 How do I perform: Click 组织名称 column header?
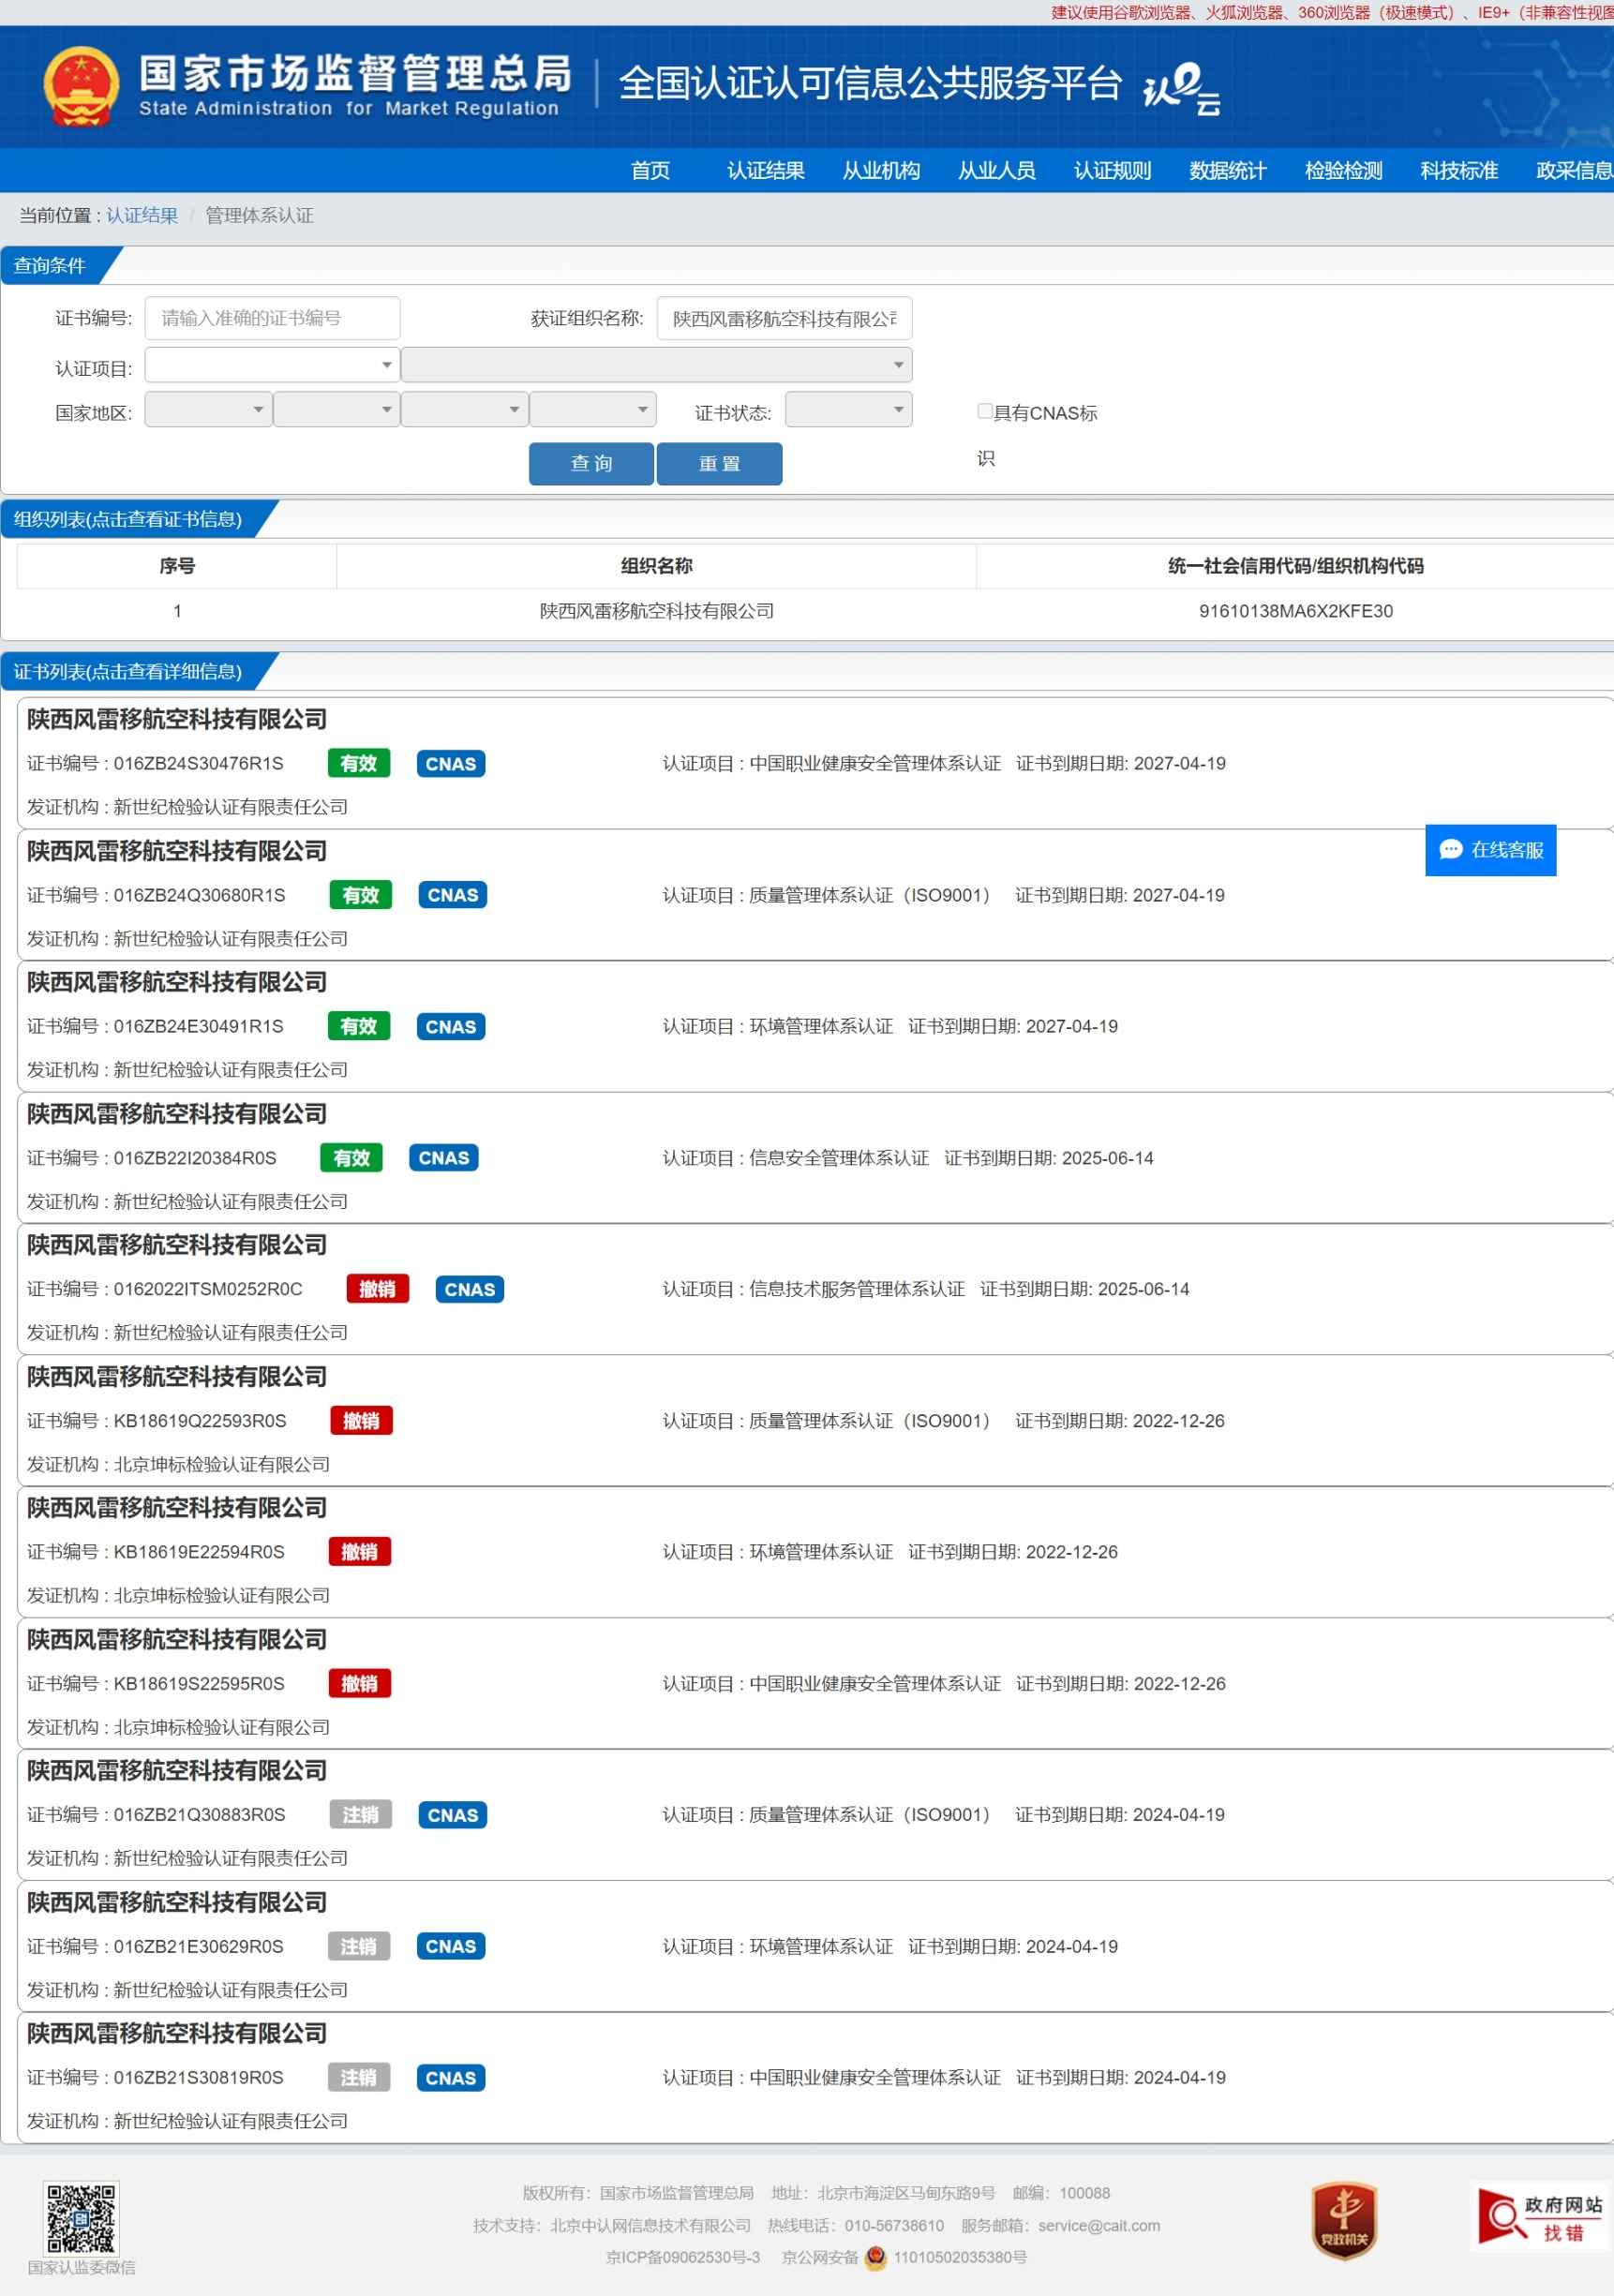pos(656,566)
